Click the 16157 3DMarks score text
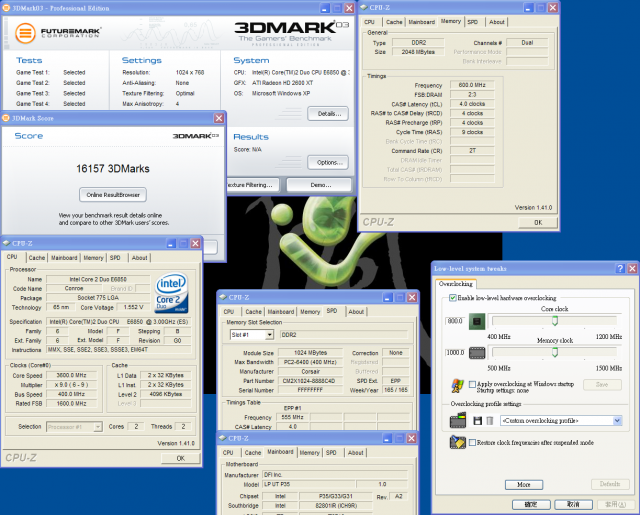The width and height of the screenshot is (640, 515). 113,169
